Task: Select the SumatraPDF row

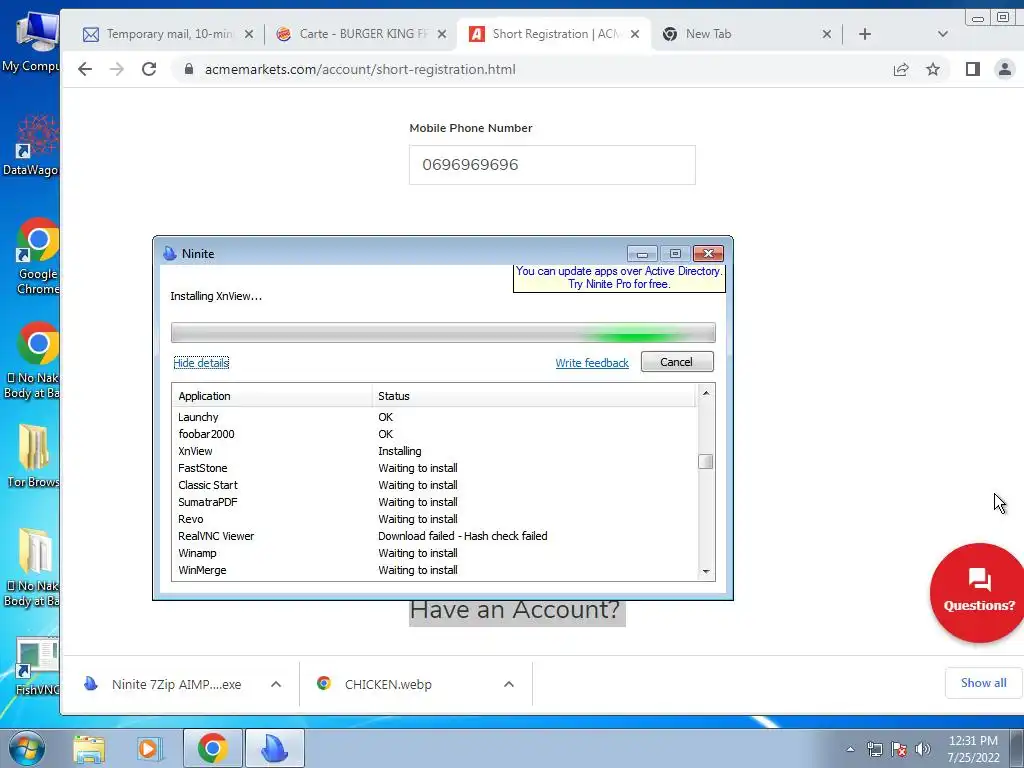Action: pos(434,502)
